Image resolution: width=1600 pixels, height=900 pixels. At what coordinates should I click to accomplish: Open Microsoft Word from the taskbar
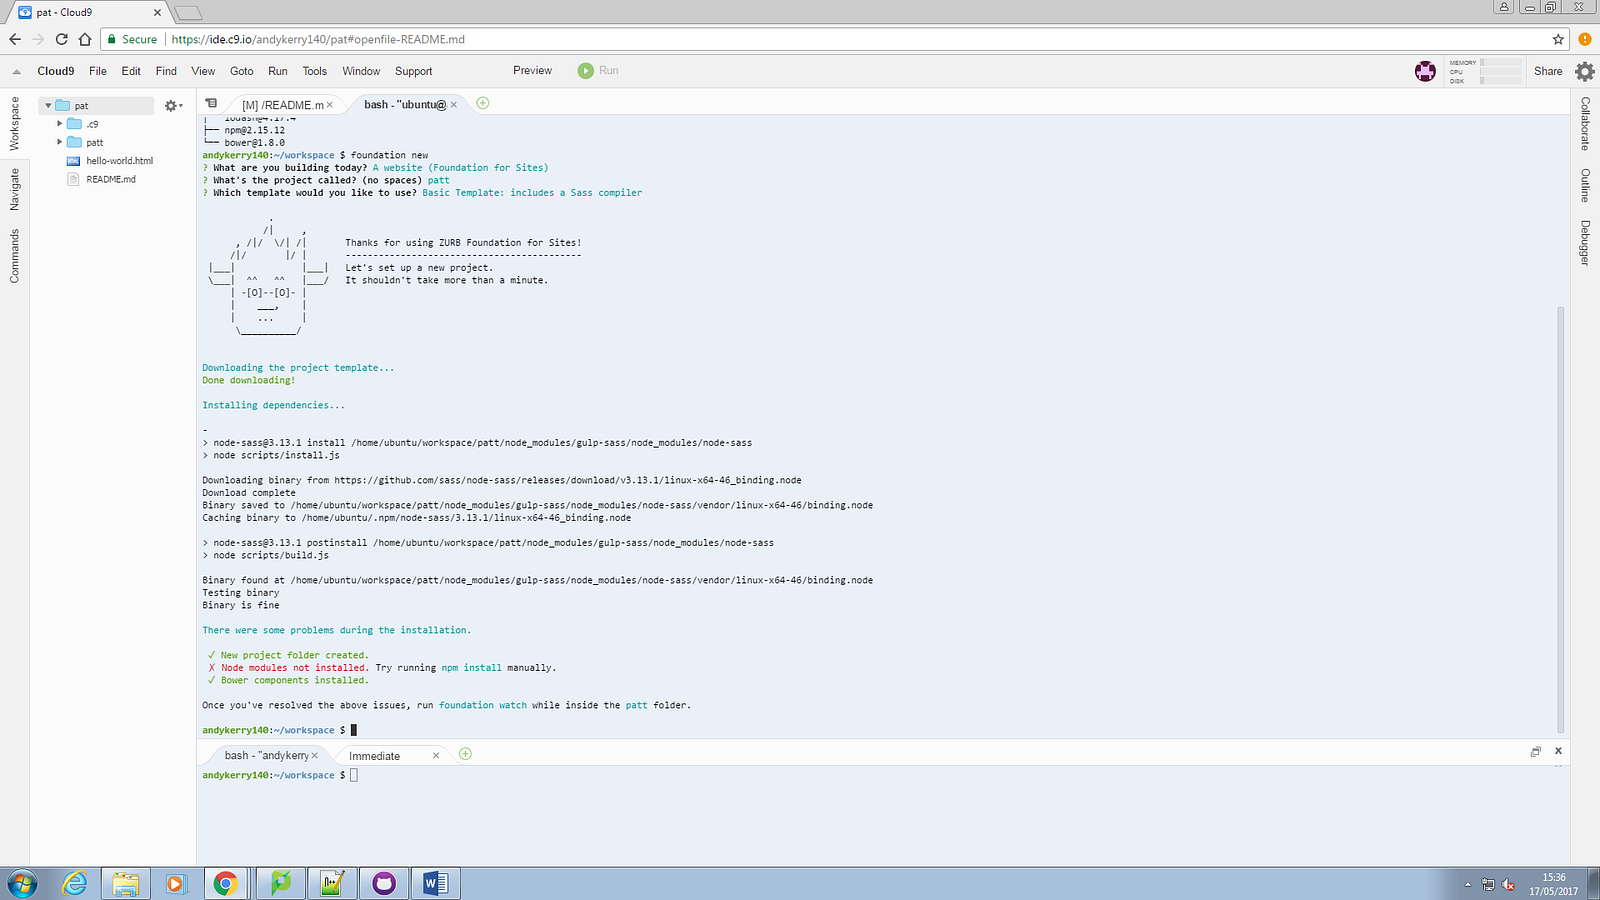click(x=436, y=884)
